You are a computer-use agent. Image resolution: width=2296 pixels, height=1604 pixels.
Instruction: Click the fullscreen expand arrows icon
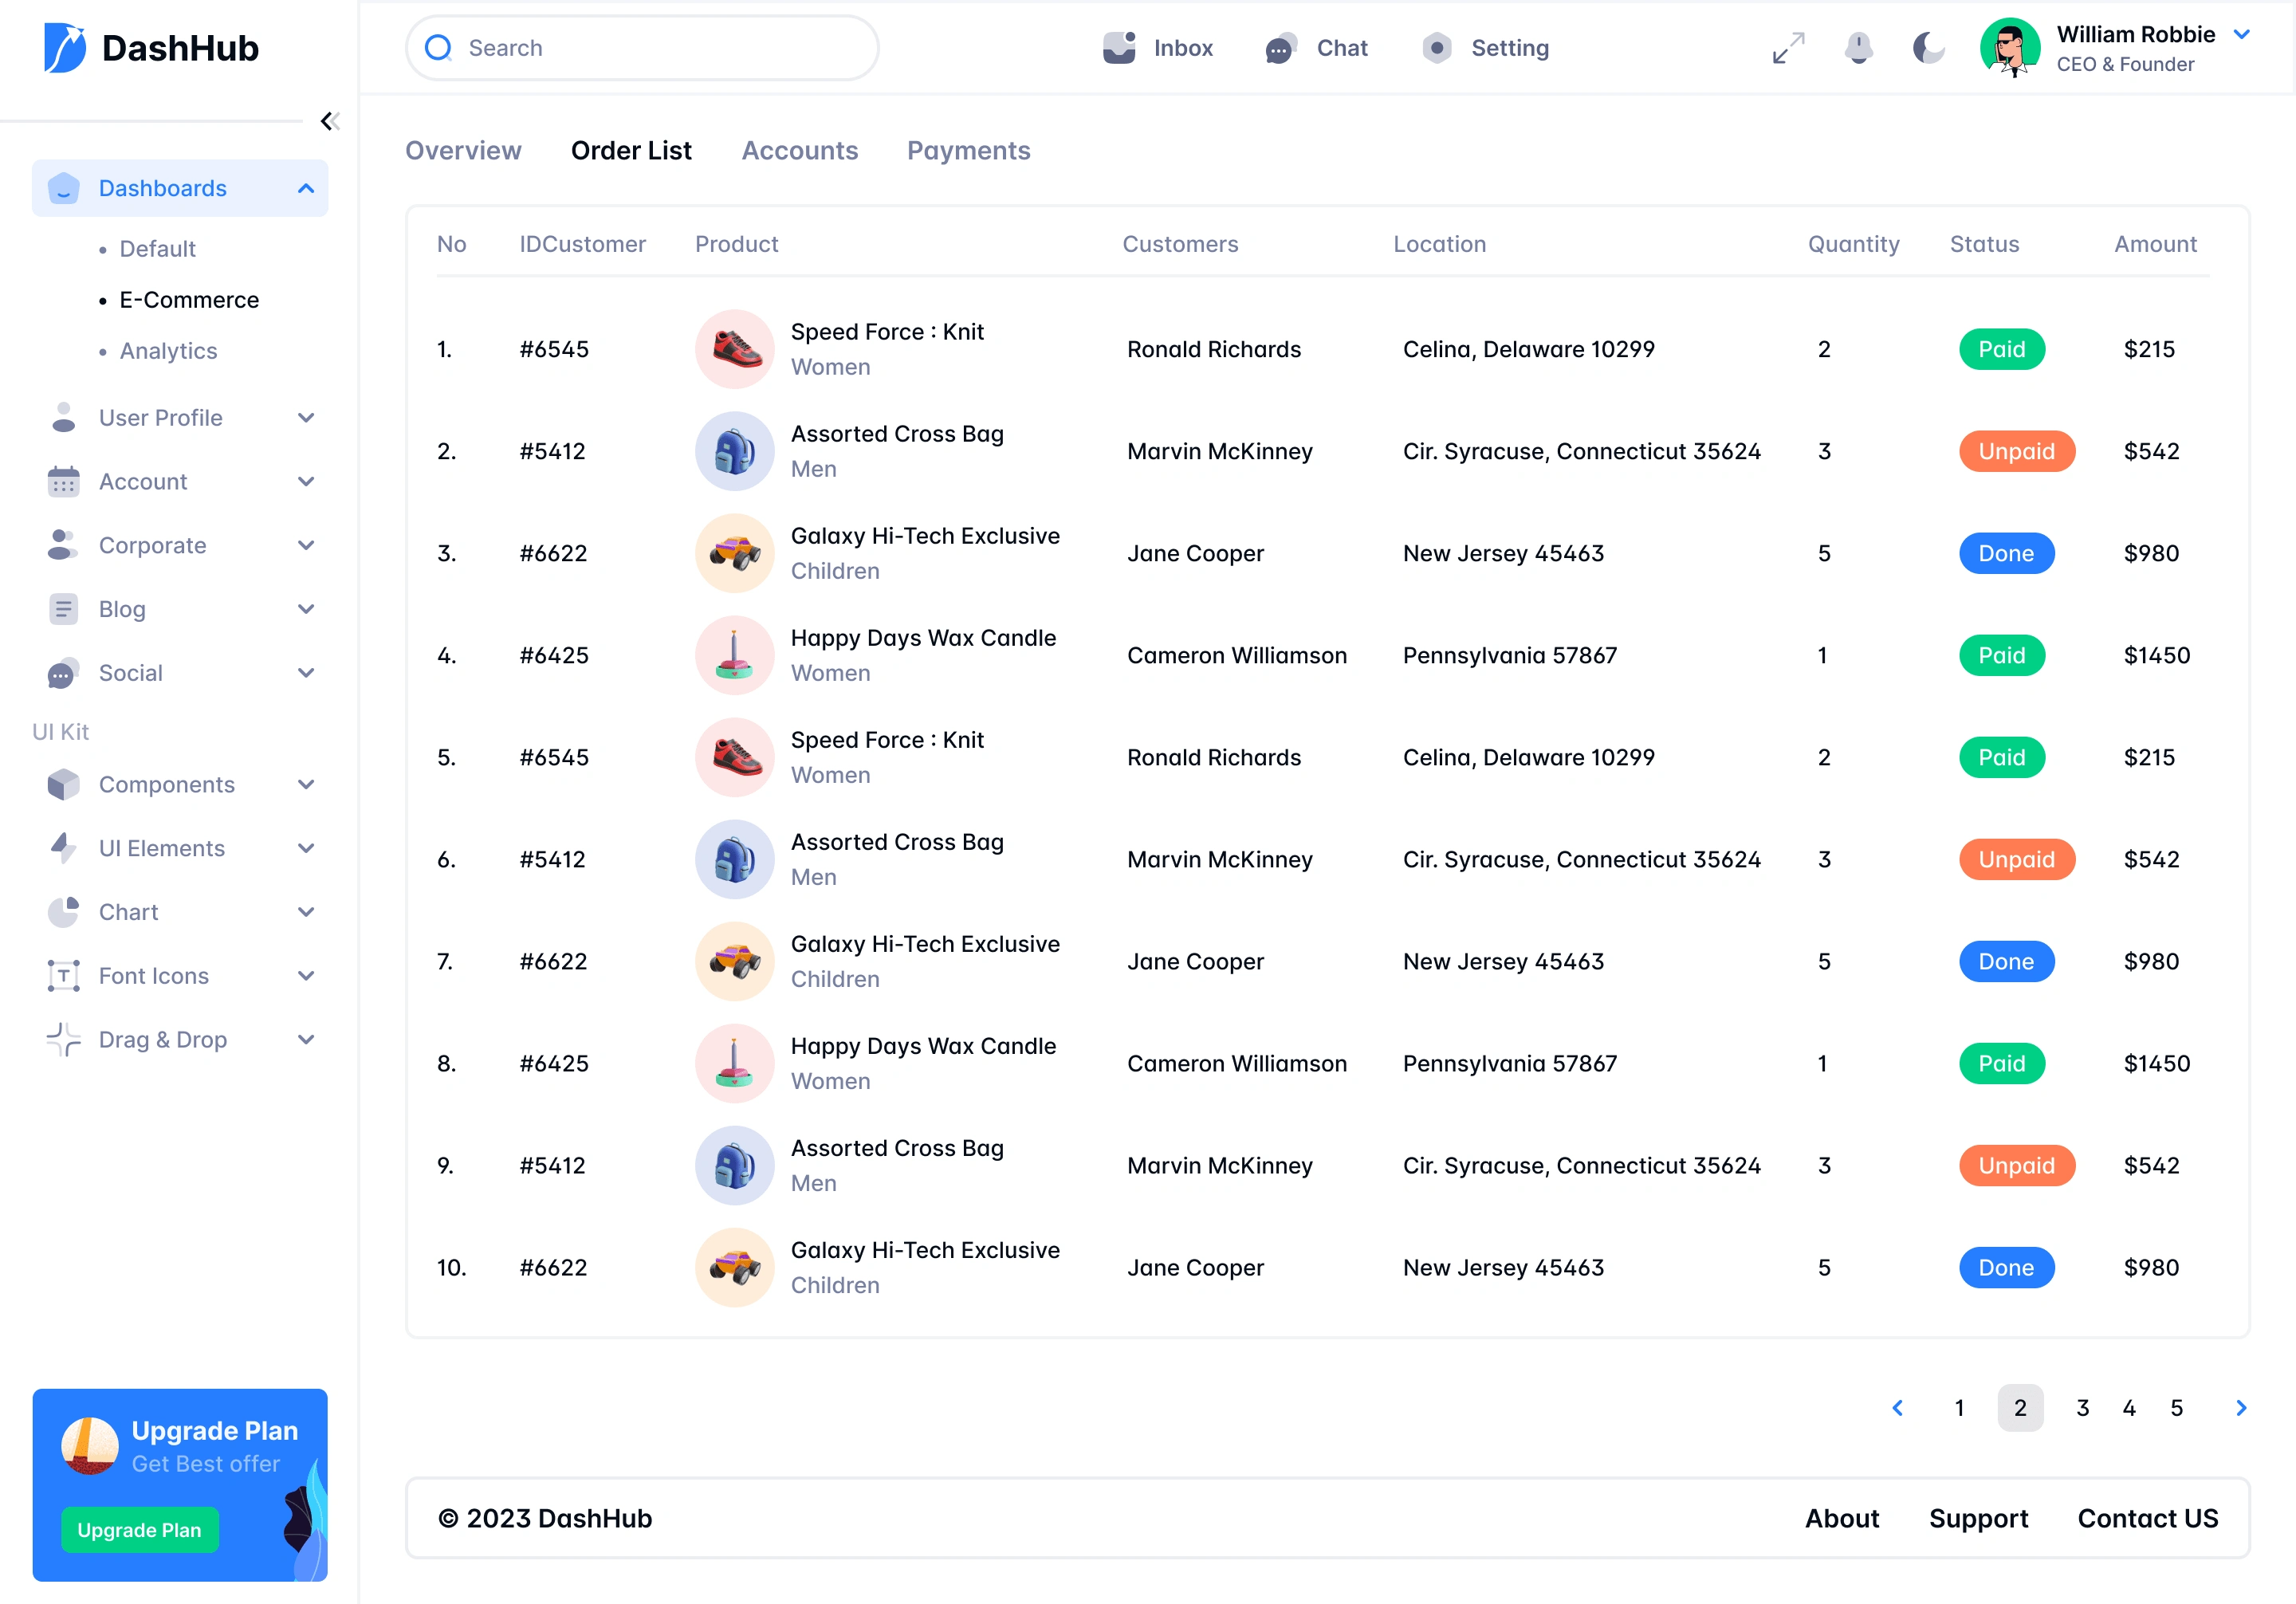[1788, 47]
